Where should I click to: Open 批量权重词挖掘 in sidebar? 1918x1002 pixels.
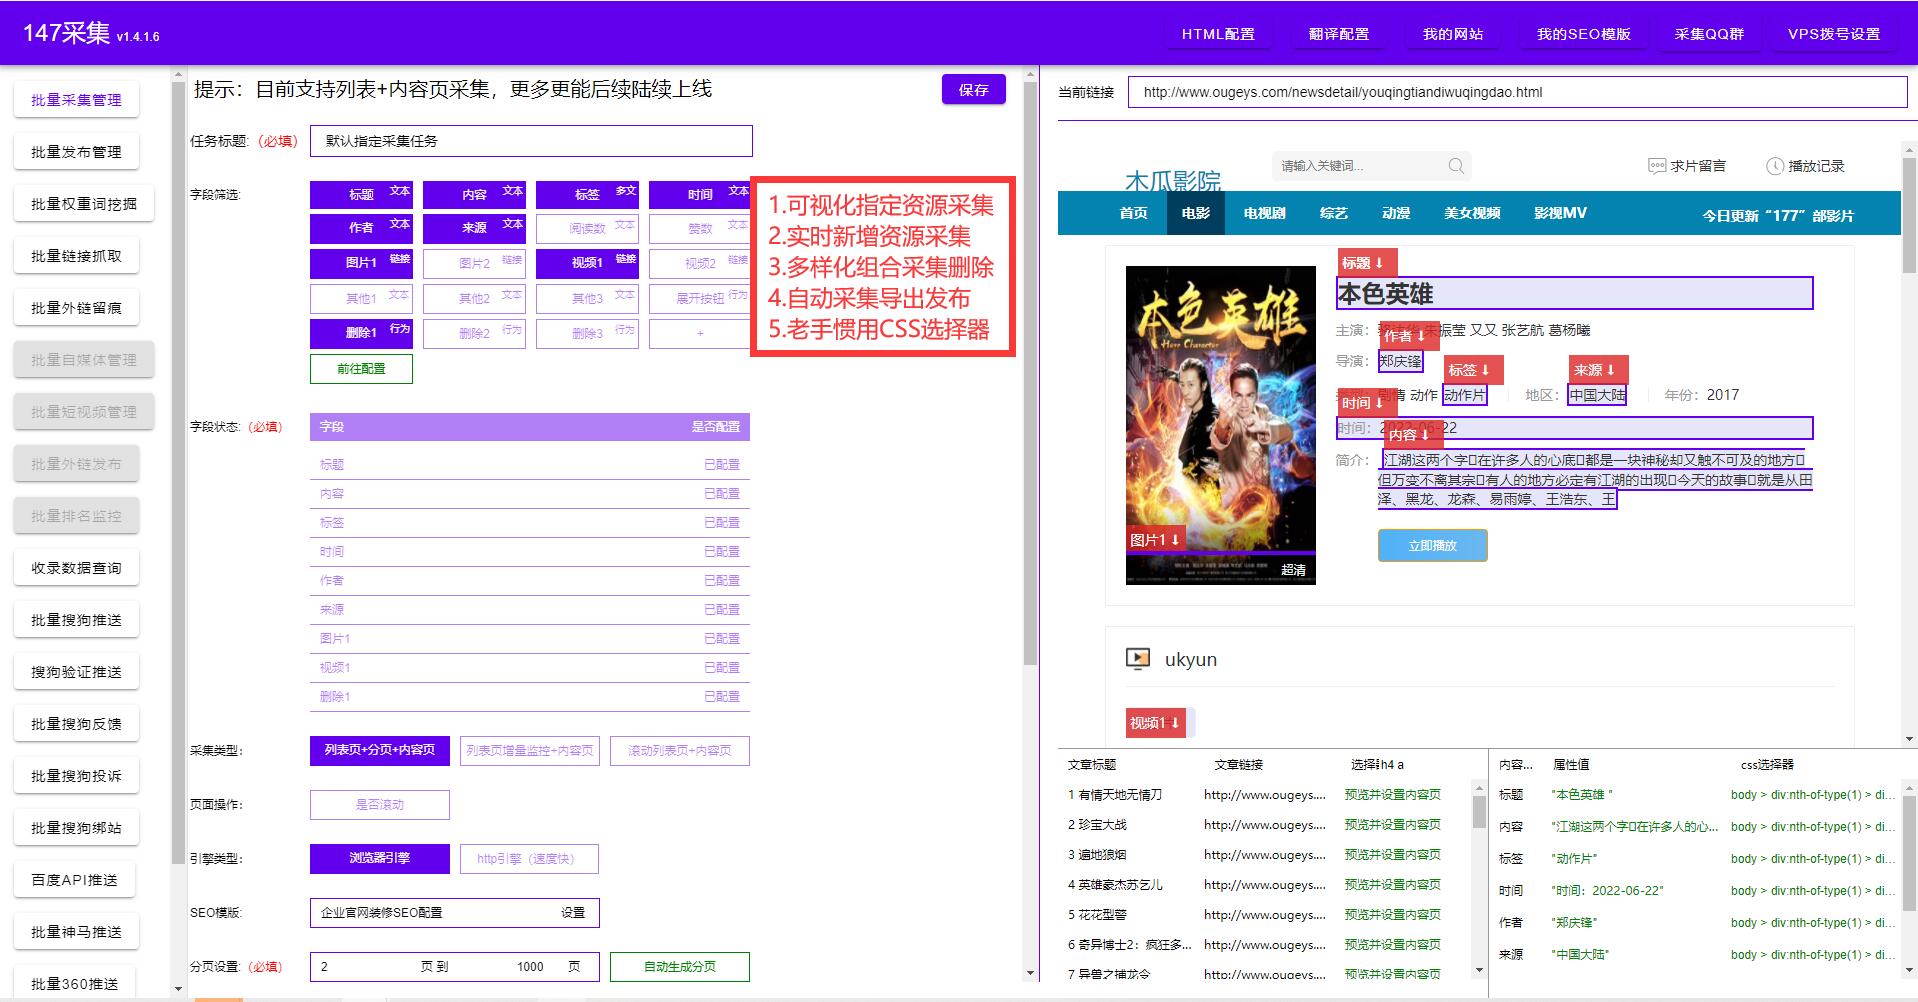coord(84,204)
